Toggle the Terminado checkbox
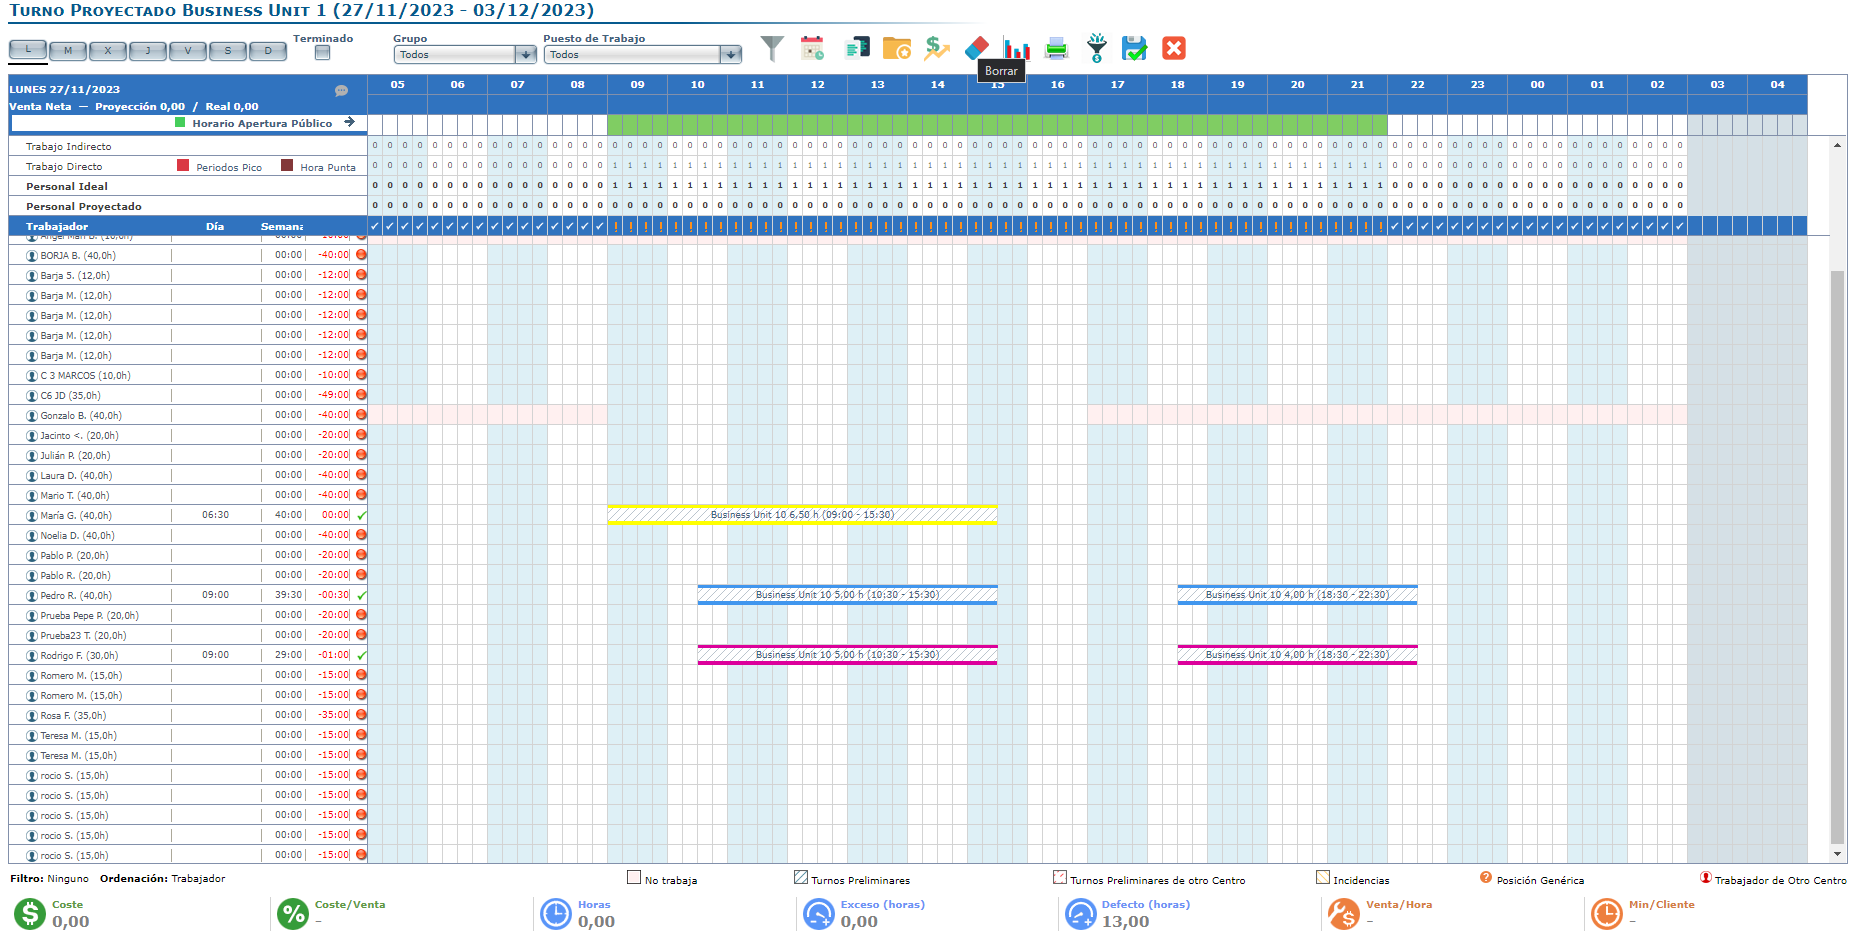Viewport: 1859px width, 944px height. pyautogui.click(x=322, y=53)
